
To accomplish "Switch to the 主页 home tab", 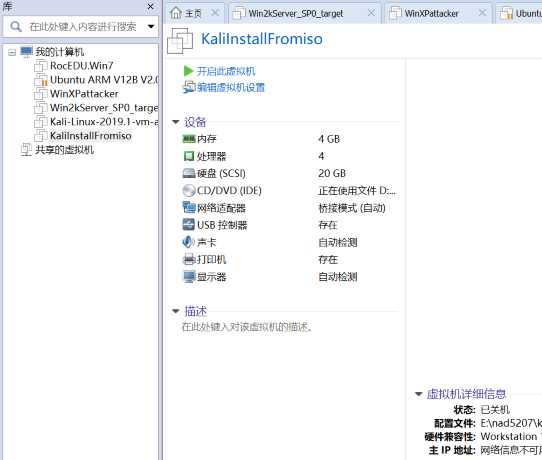I will tap(194, 13).
